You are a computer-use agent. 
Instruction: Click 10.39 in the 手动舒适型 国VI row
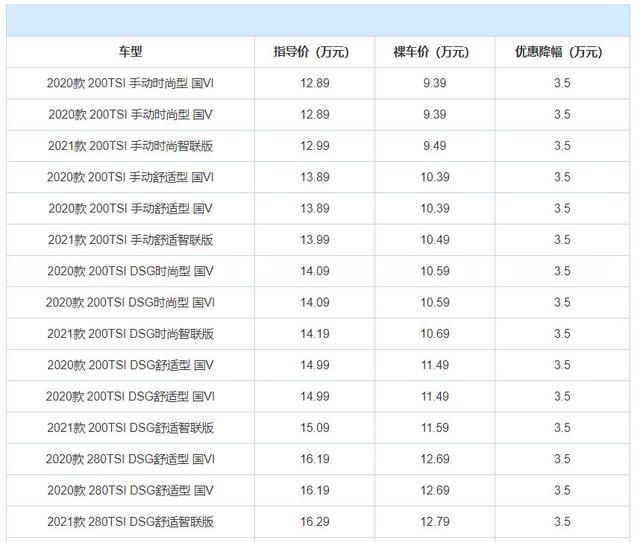435,177
